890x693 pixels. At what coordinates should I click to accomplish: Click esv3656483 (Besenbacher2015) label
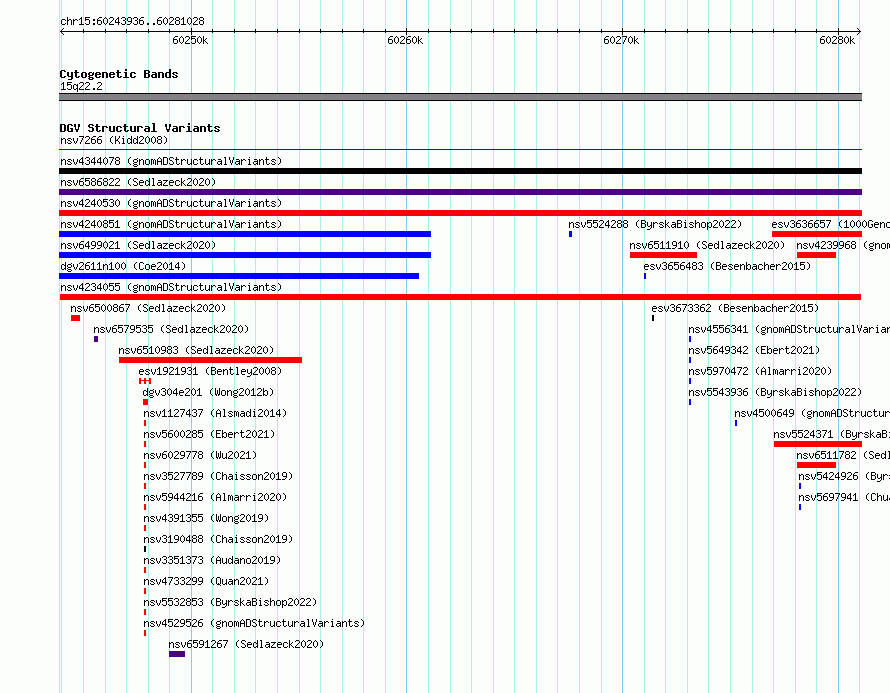click(x=727, y=266)
